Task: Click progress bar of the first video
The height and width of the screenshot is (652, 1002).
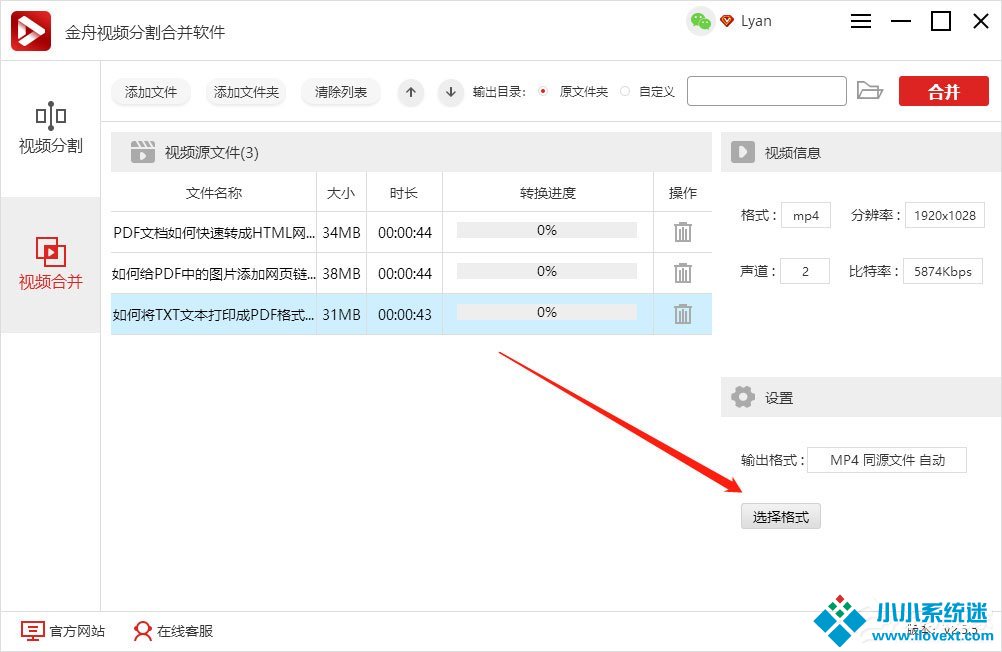Action: coord(546,231)
